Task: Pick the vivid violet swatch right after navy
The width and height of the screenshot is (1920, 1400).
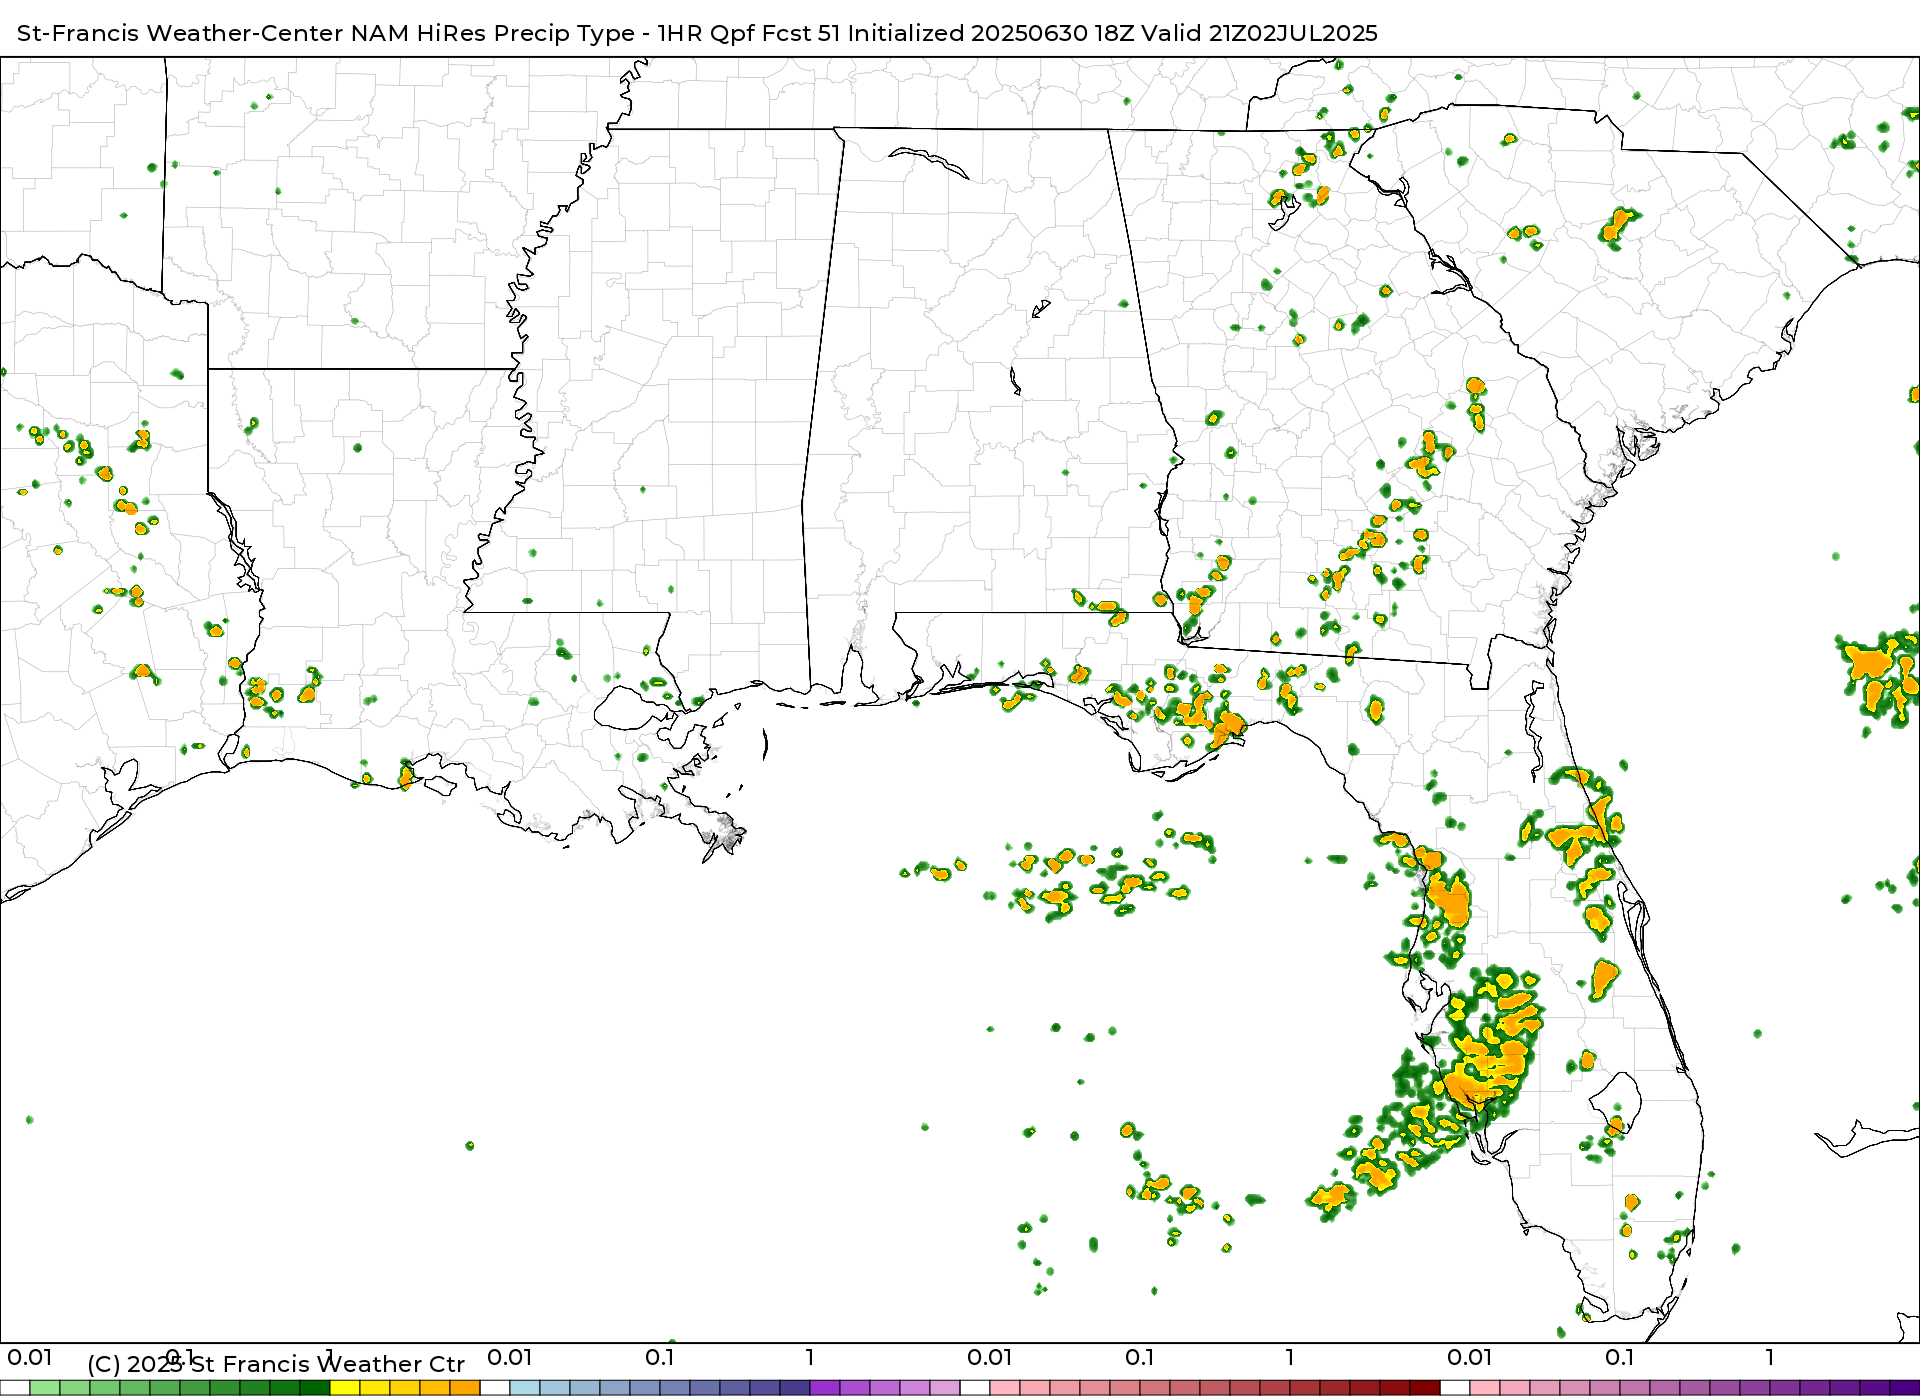Action: 825,1388
